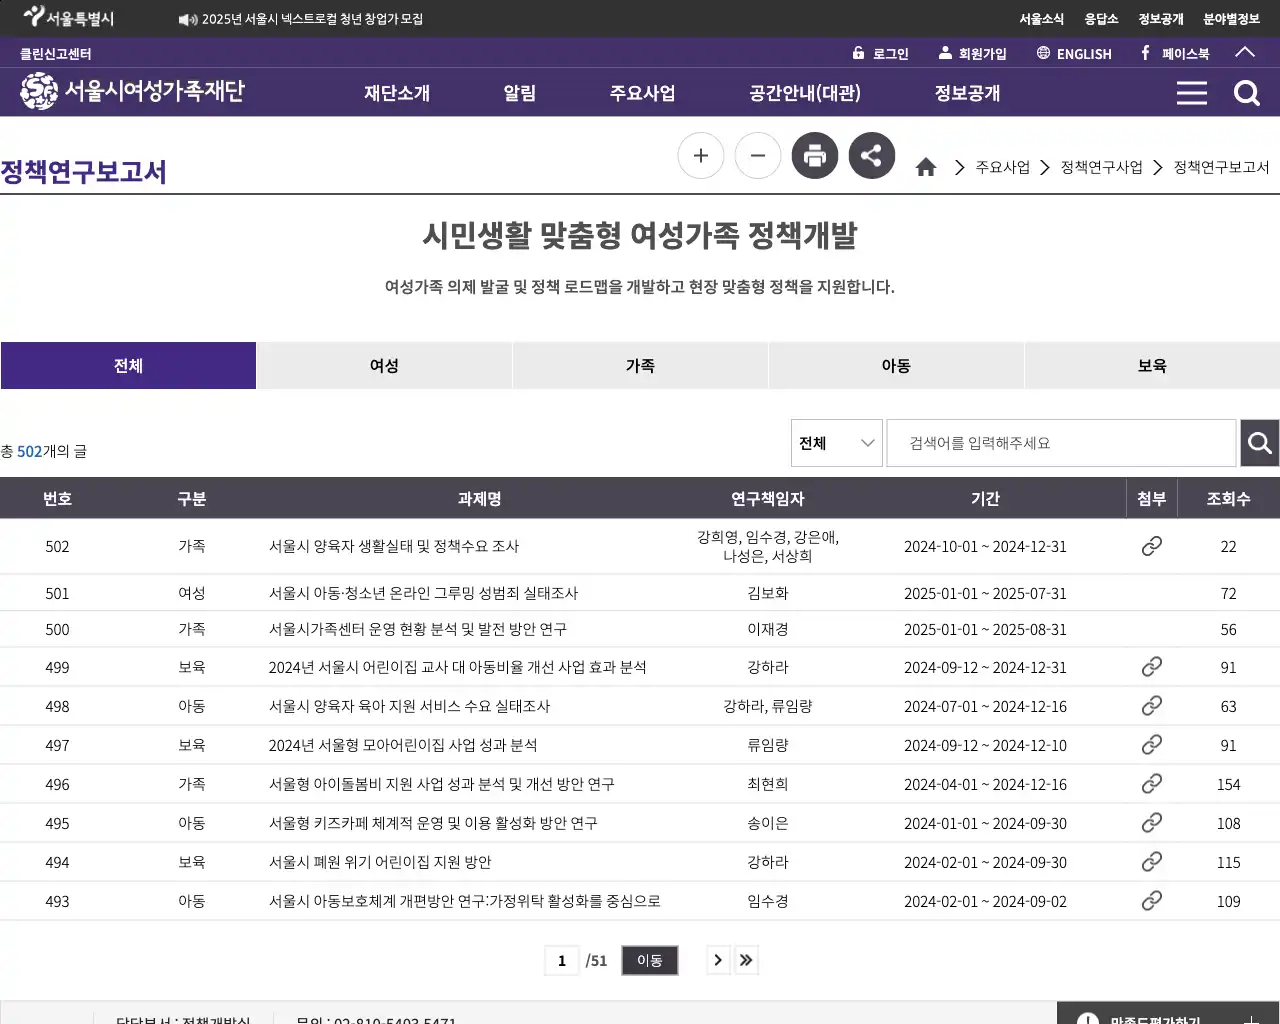
Task: Decrease font size with minus icon
Action: click(x=757, y=155)
